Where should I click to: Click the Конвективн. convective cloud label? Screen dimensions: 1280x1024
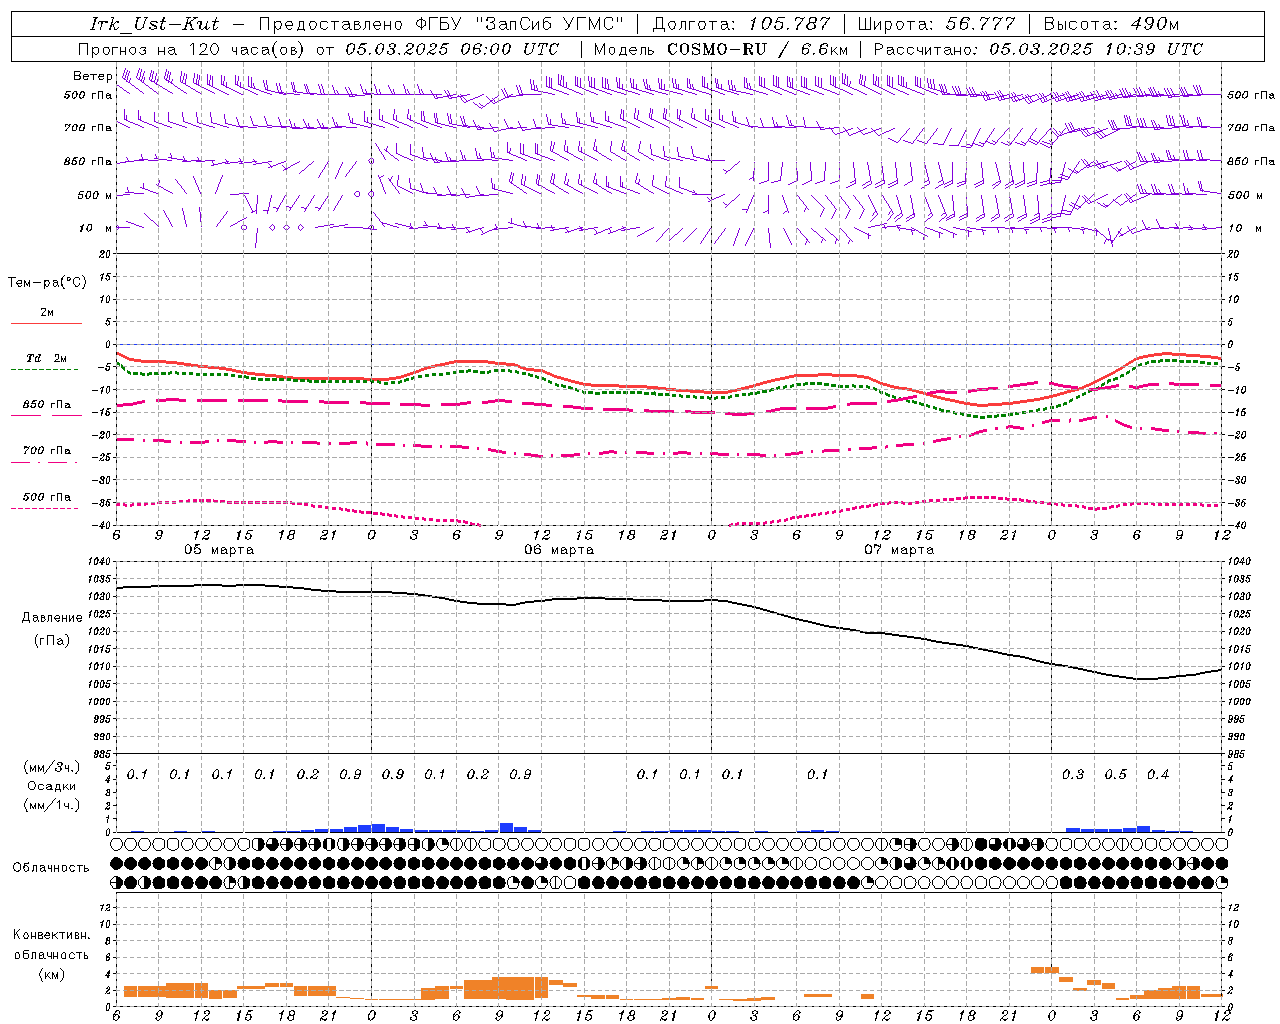[x=51, y=935]
